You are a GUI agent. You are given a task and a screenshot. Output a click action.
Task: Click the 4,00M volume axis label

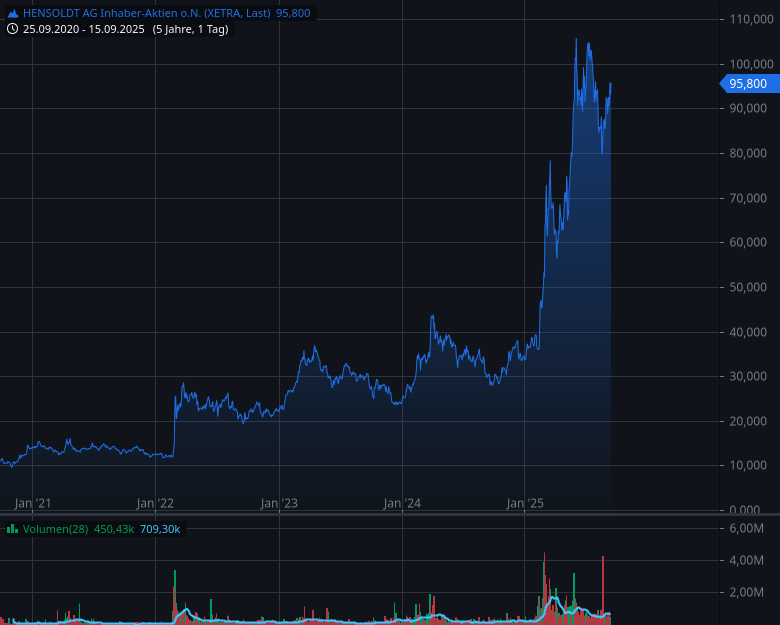[x=746, y=560]
